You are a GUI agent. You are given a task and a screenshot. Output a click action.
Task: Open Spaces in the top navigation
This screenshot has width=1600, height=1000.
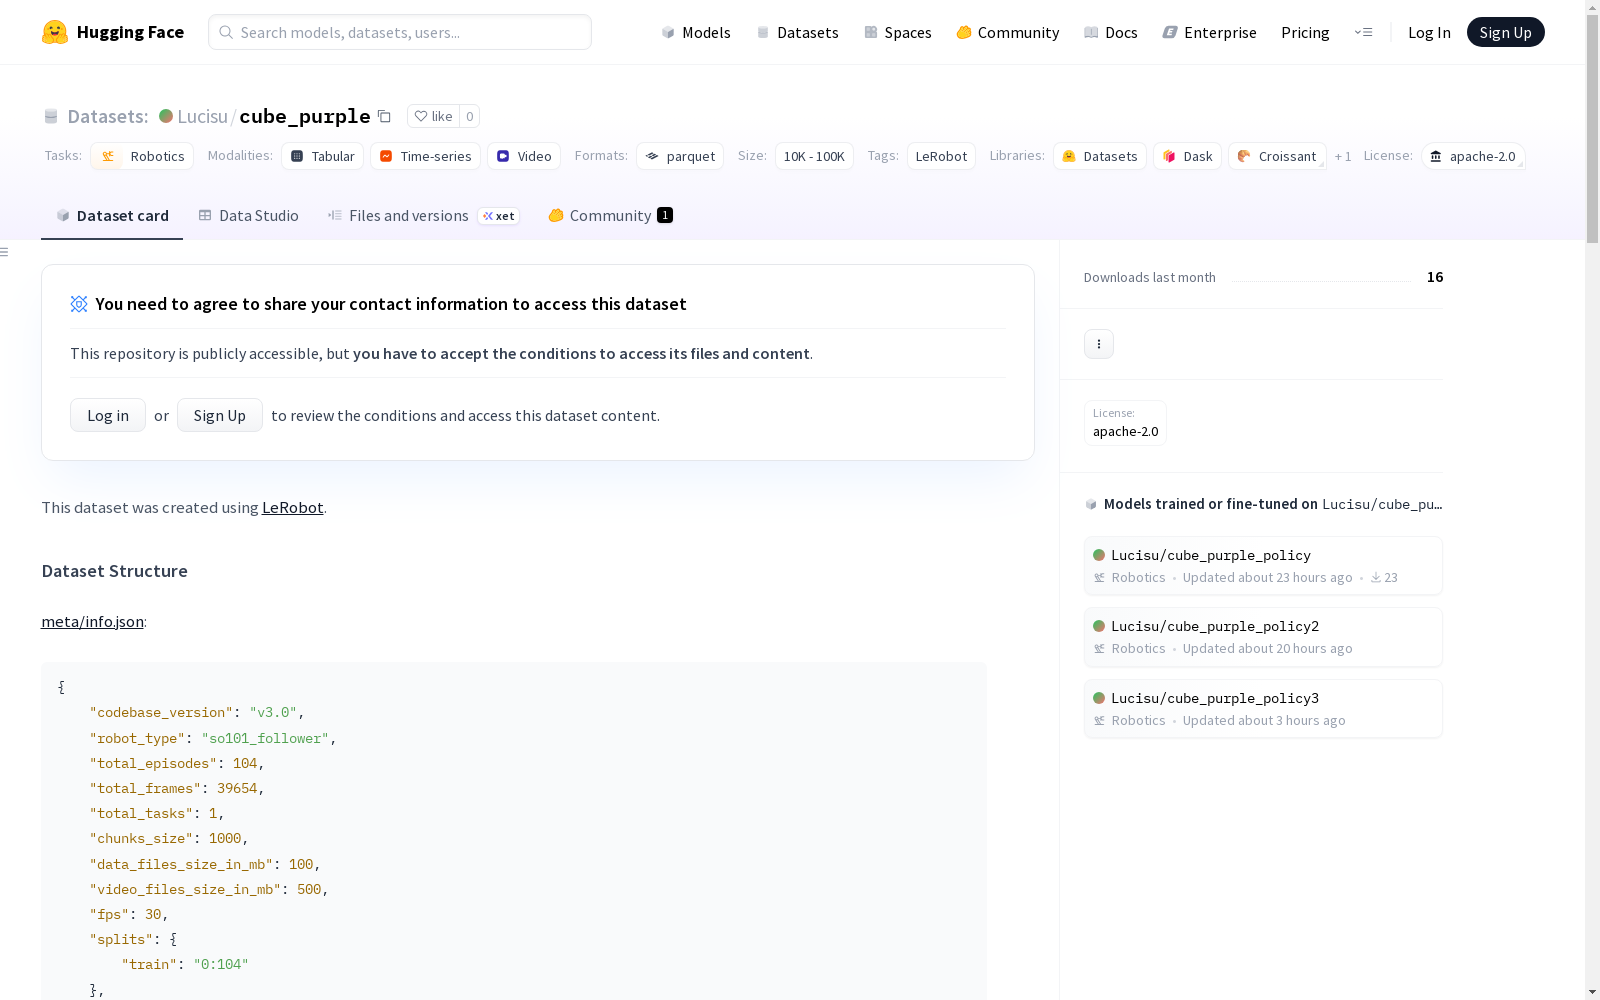tap(898, 32)
